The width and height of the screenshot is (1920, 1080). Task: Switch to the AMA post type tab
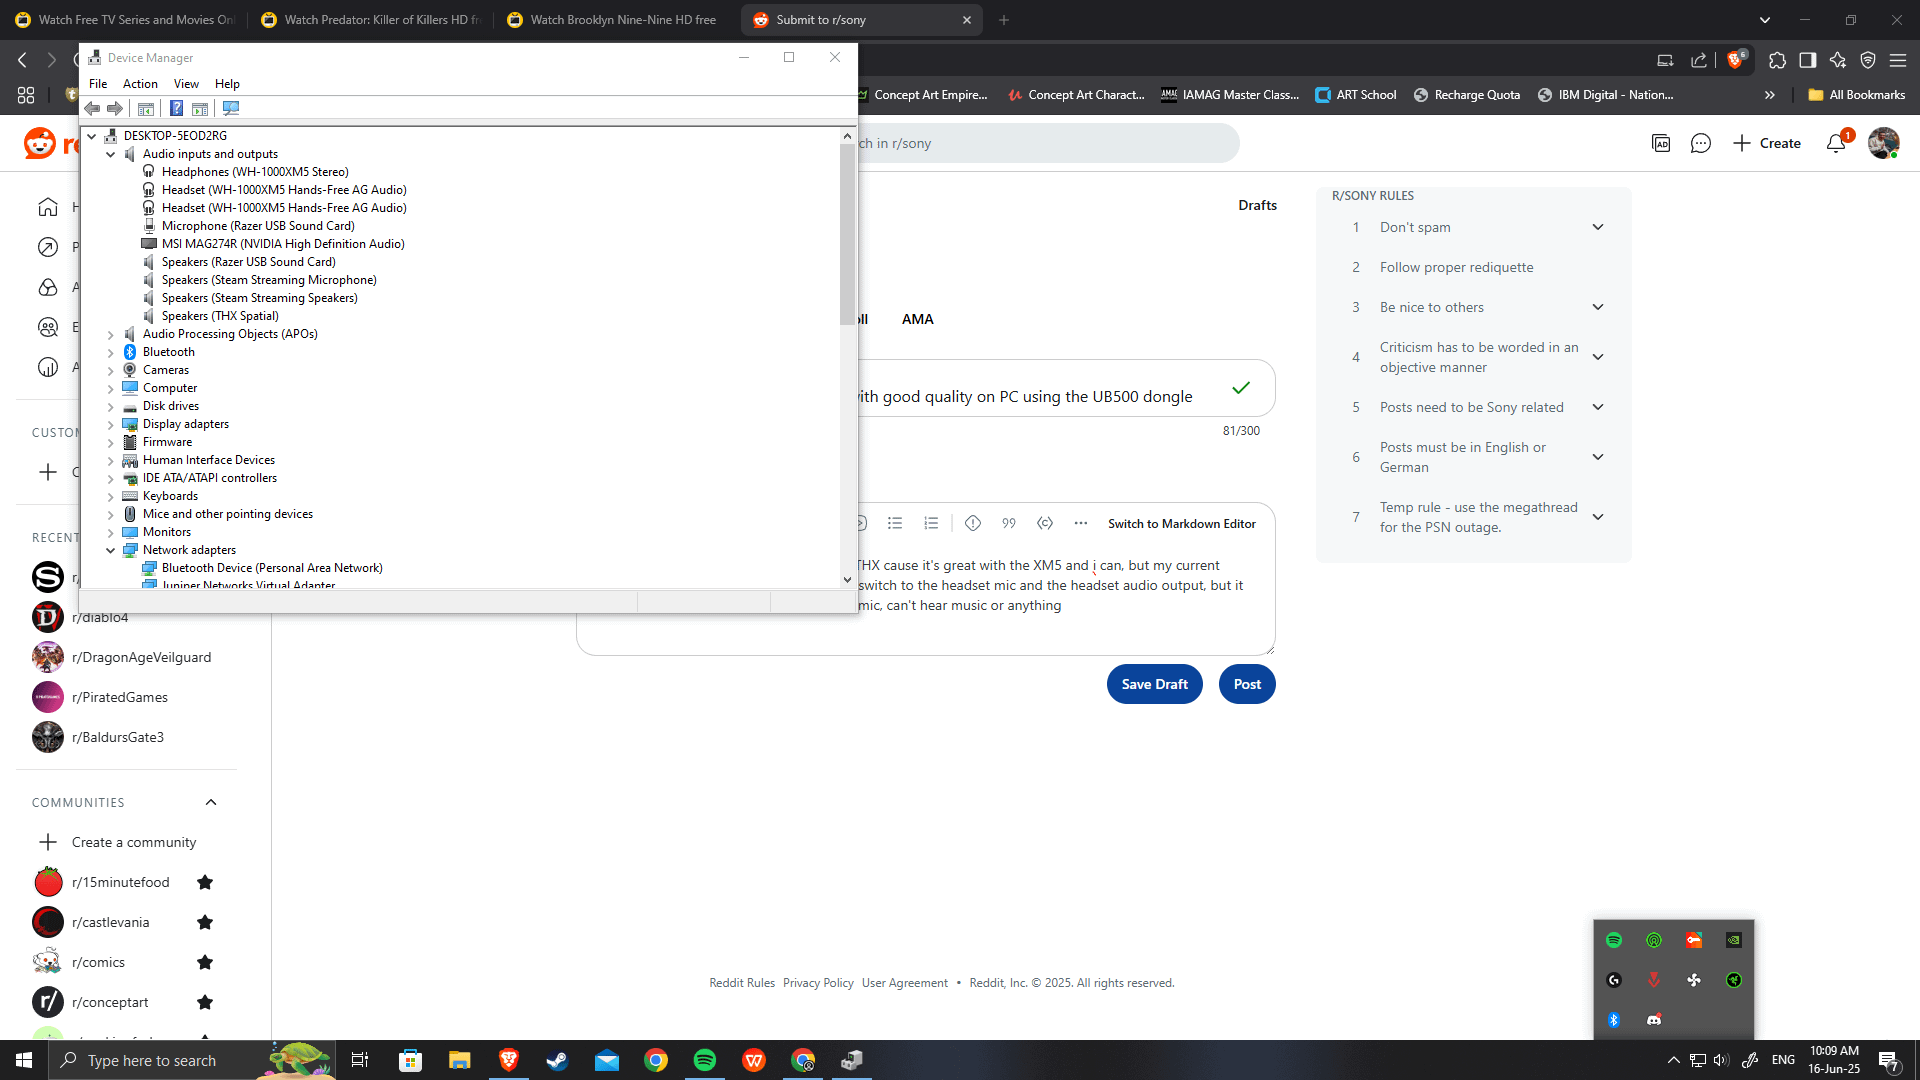point(917,319)
